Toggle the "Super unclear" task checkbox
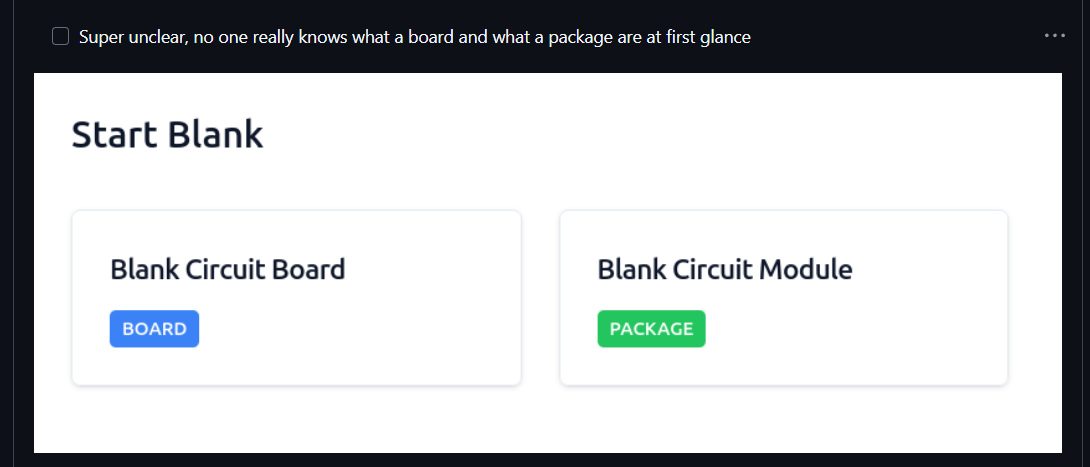 (x=60, y=37)
